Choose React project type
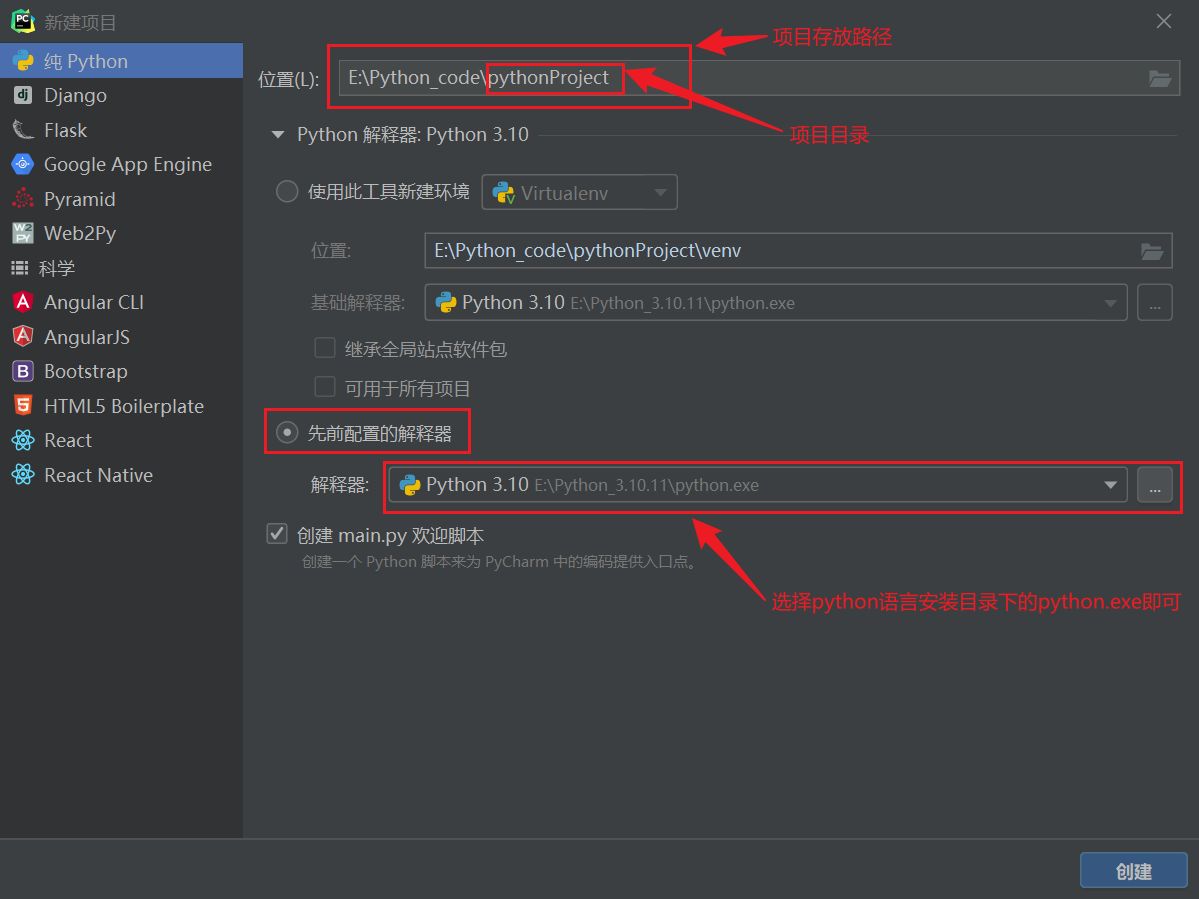The width and height of the screenshot is (1199, 899). point(122,440)
